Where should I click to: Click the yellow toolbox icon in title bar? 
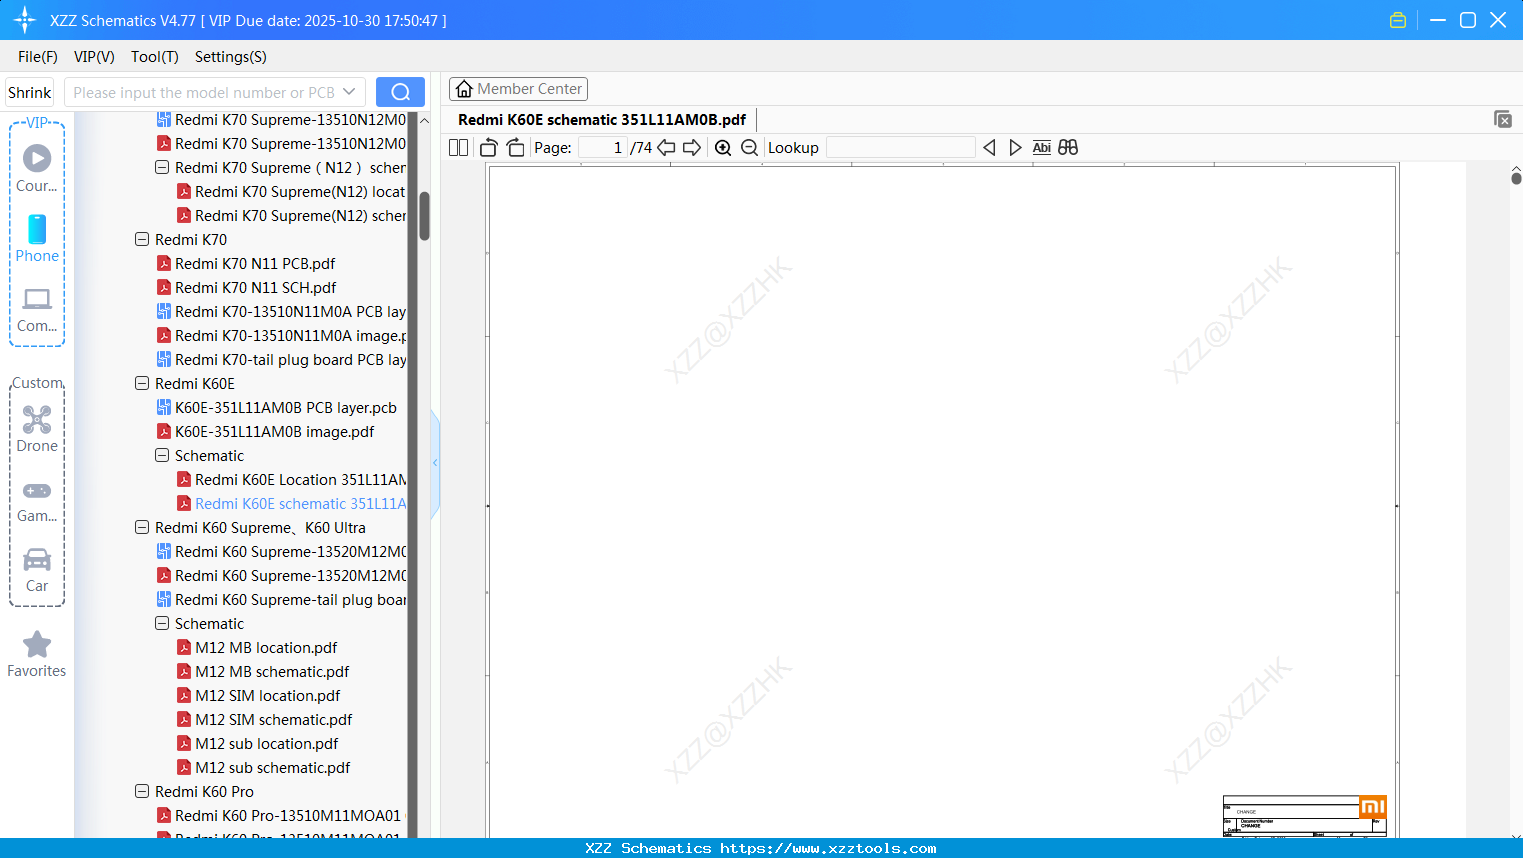pos(1398,20)
